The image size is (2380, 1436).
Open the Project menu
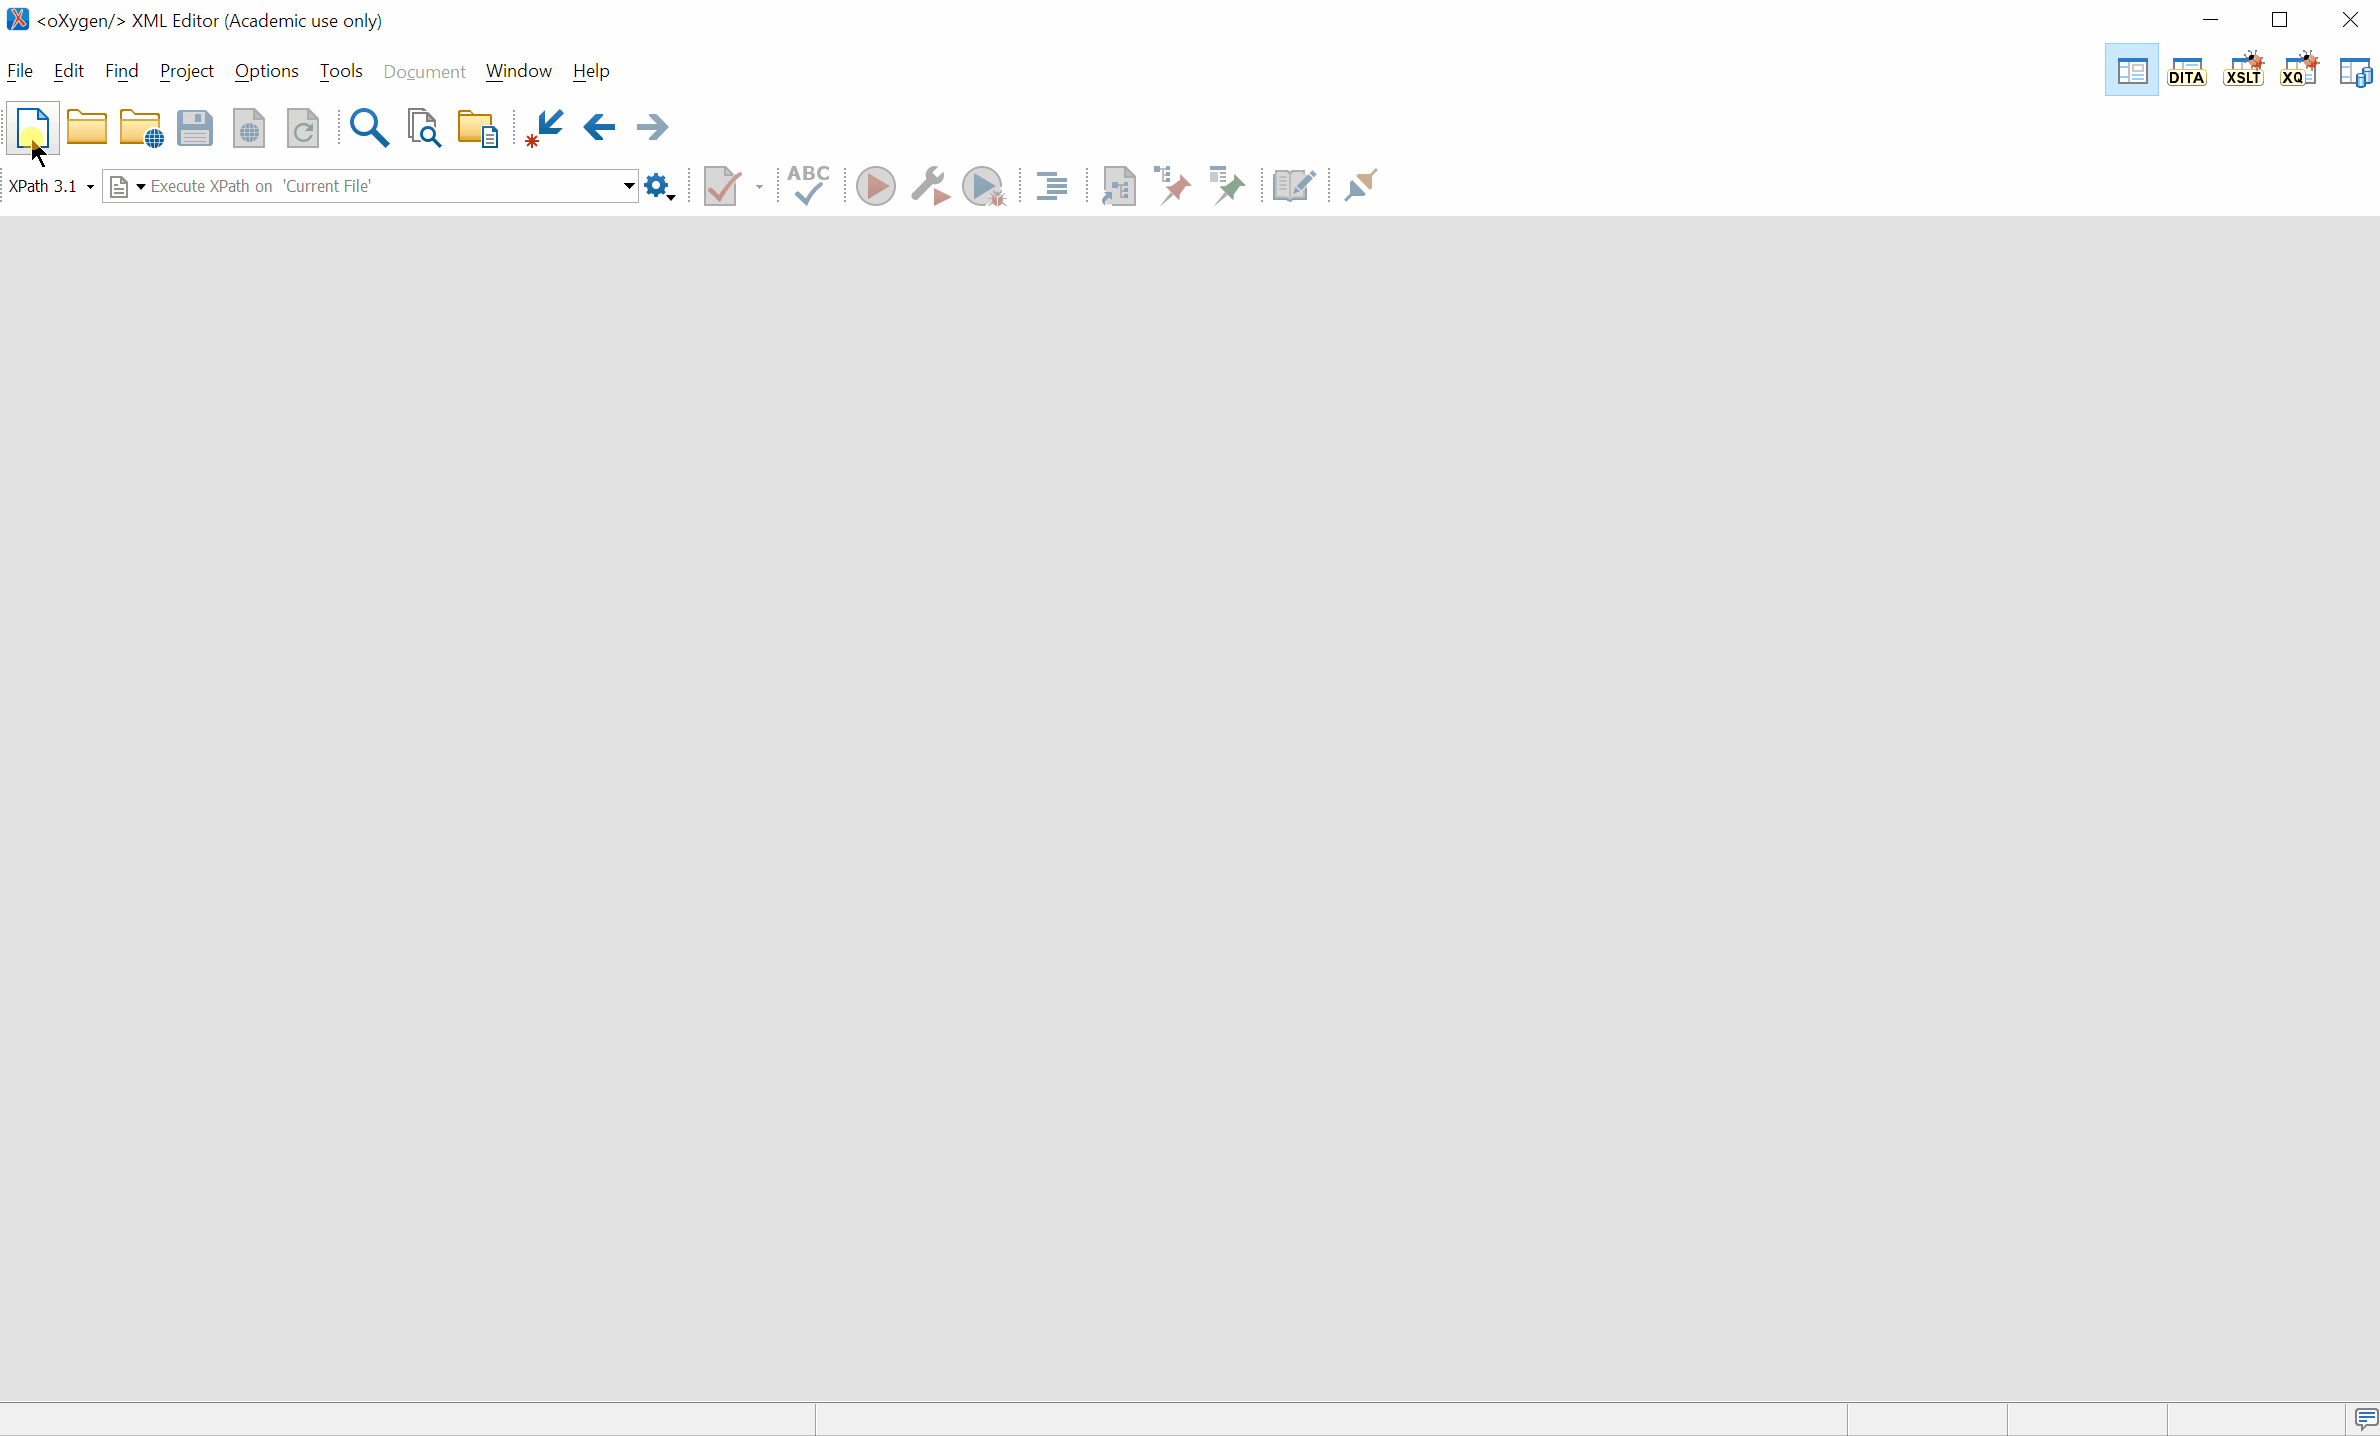[187, 71]
